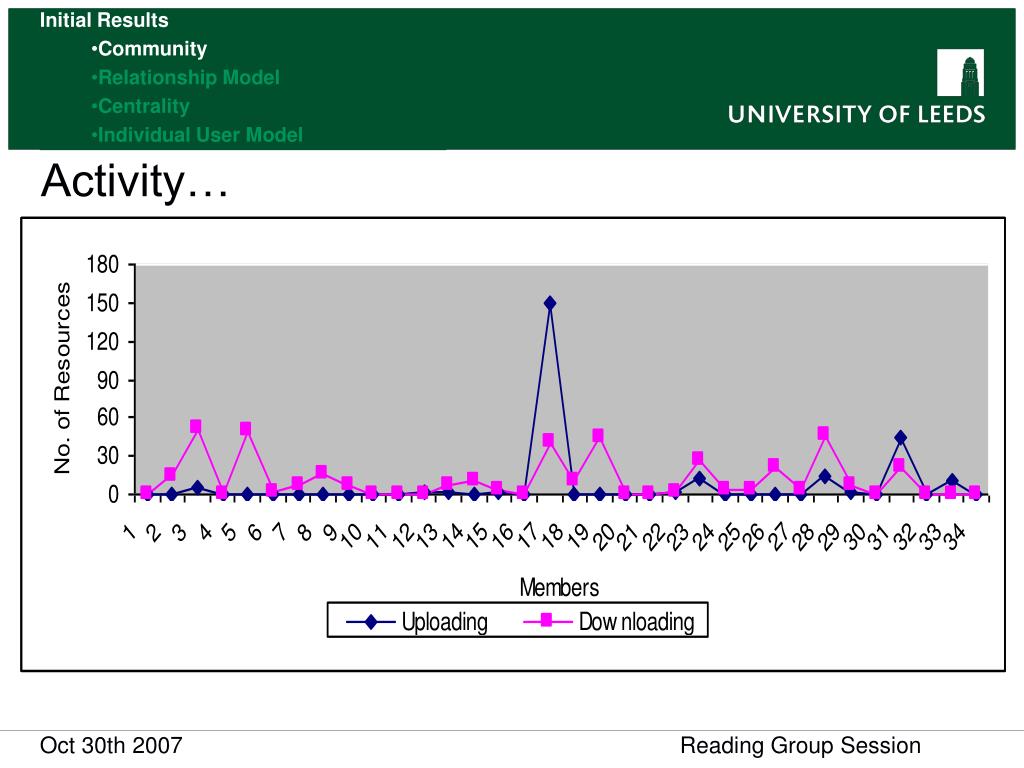Click the y-axis value 90
The height and width of the screenshot is (768, 1024).
click(108, 380)
